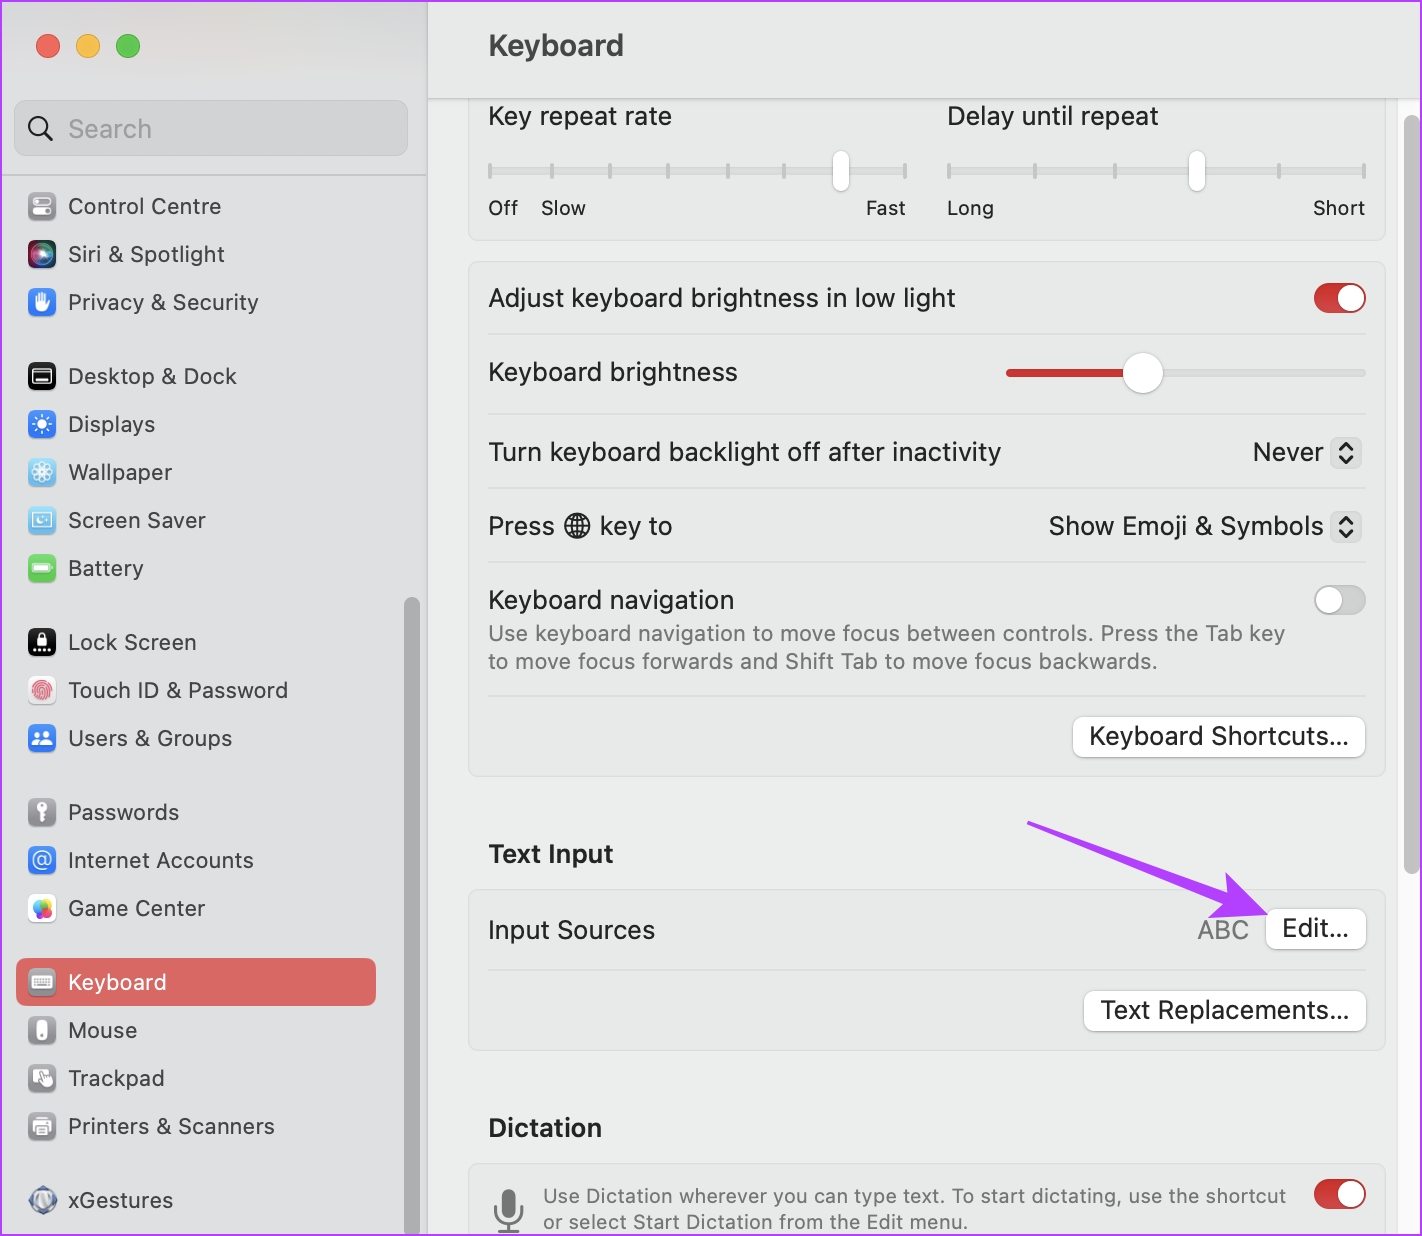Open the xGestures icon in the sidebar

tap(42, 1200)
